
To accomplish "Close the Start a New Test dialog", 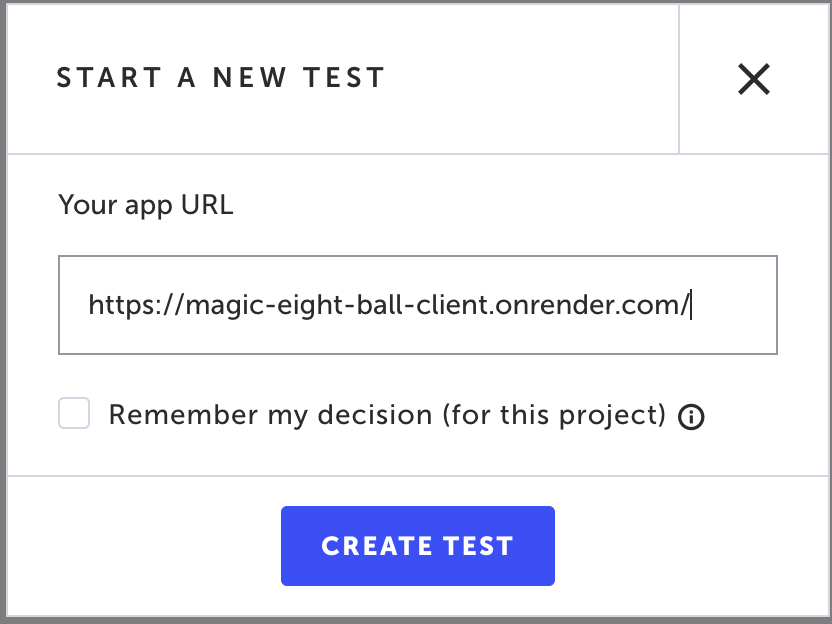I will click(x=753, y=79).
